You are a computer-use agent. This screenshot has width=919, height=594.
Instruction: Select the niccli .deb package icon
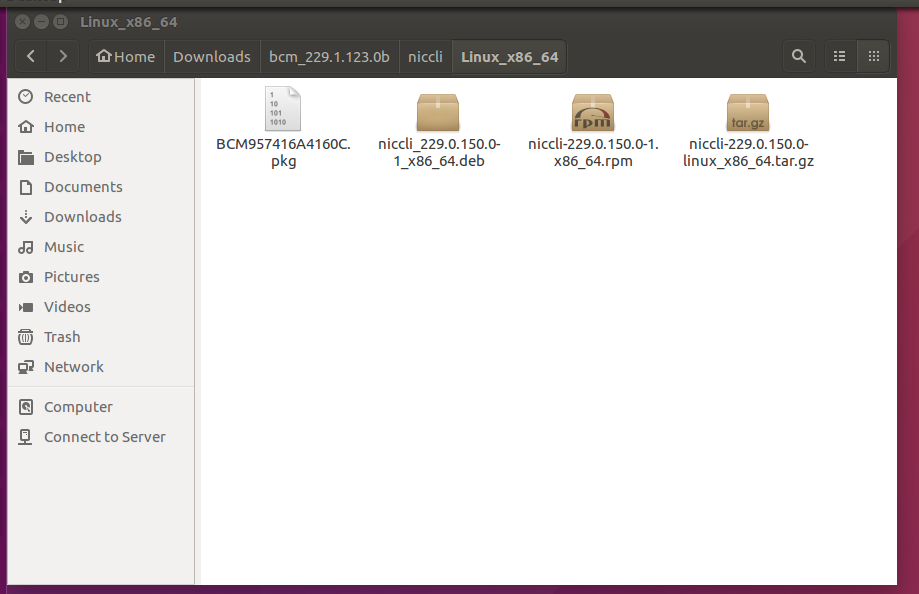[437, 112]
